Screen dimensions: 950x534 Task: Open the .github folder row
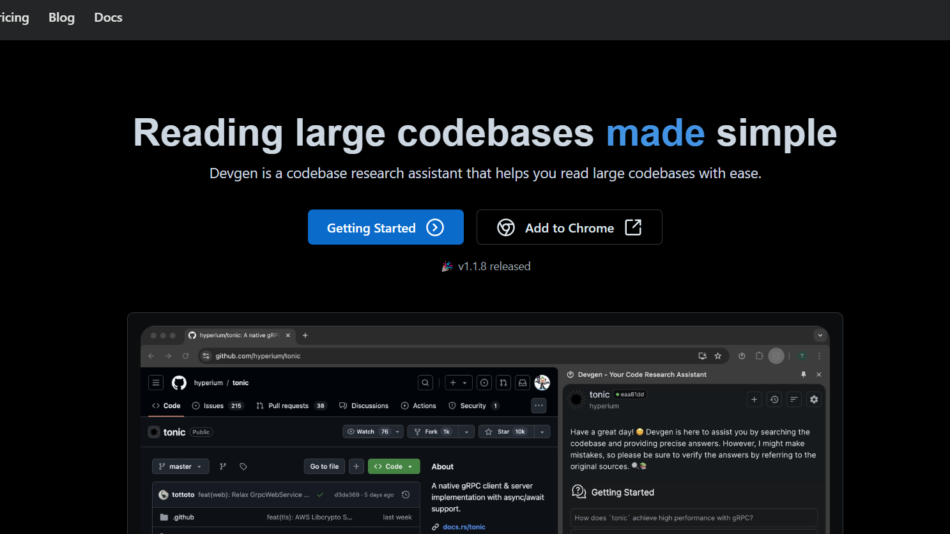click(285, 517)
